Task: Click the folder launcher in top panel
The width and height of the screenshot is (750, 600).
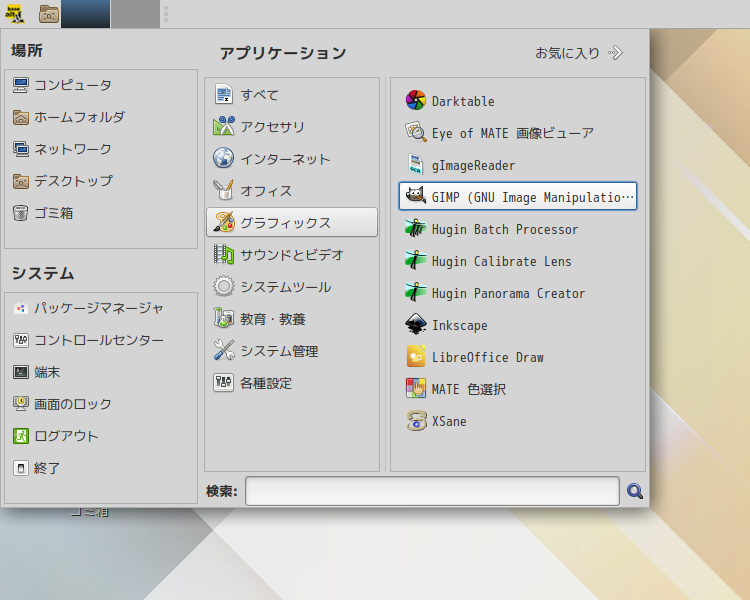Action: (x=49, y=14)
